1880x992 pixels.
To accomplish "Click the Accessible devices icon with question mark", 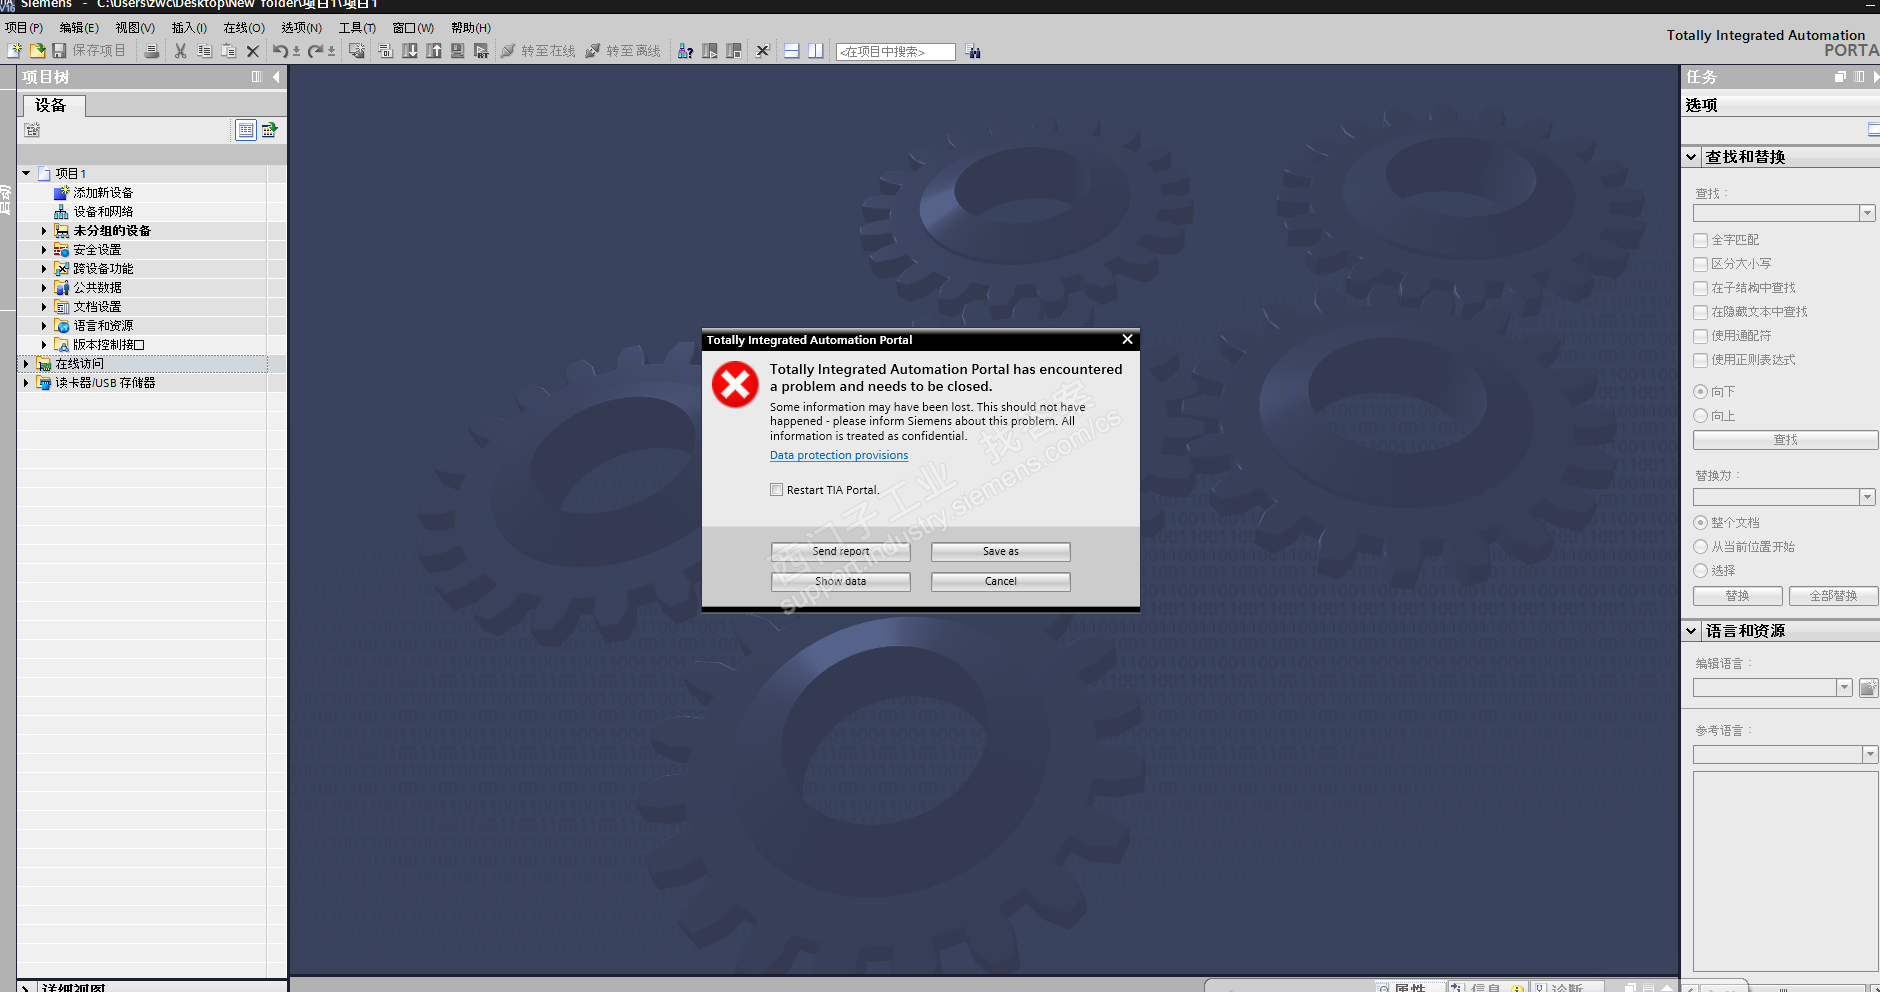I will 685,51.
